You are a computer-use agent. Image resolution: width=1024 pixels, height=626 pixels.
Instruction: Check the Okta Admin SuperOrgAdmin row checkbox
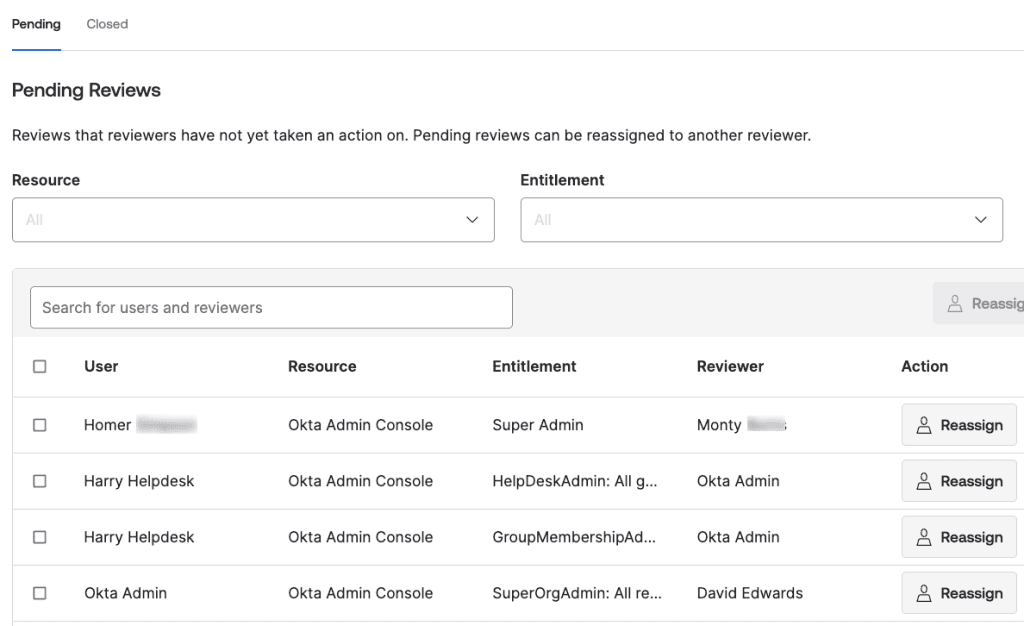40,593
